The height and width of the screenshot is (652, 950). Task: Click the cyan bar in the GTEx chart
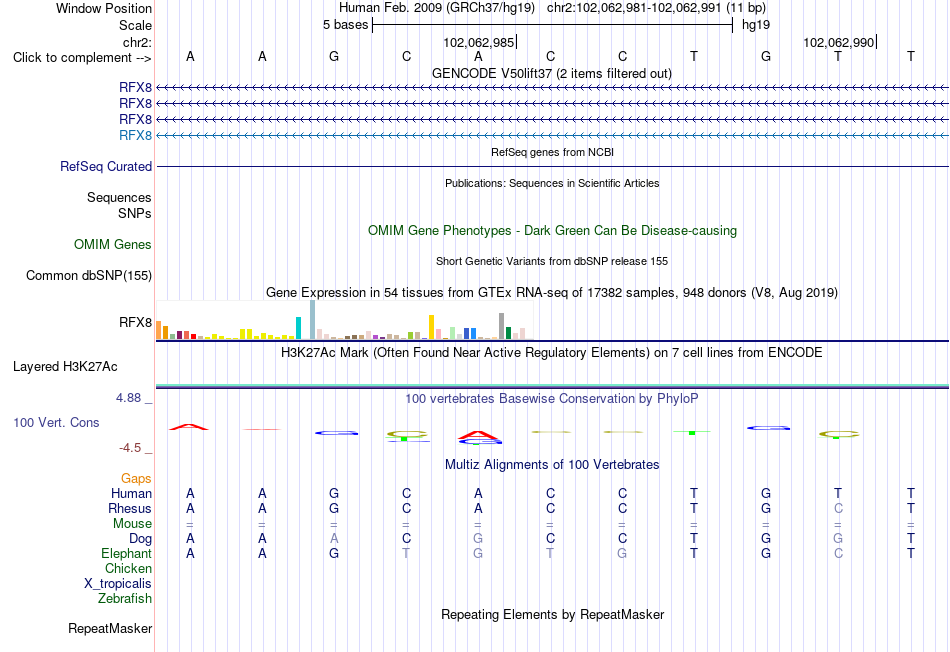click(x=298, y=328)
